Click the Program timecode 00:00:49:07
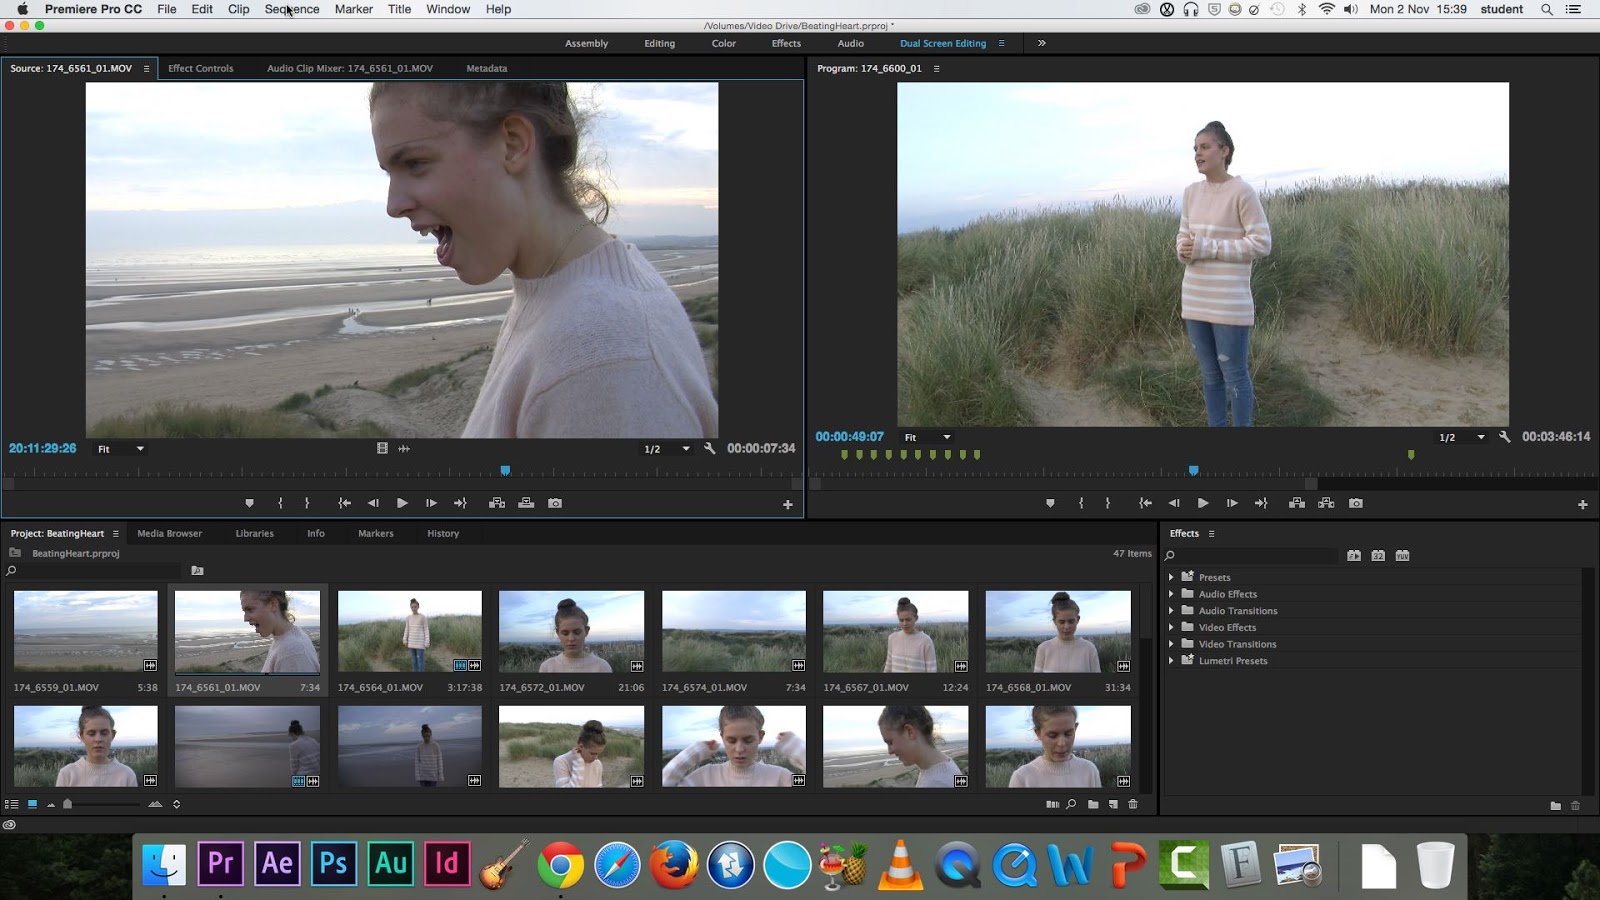Screen dimensions: 1600x900 (x=850, y=437)
